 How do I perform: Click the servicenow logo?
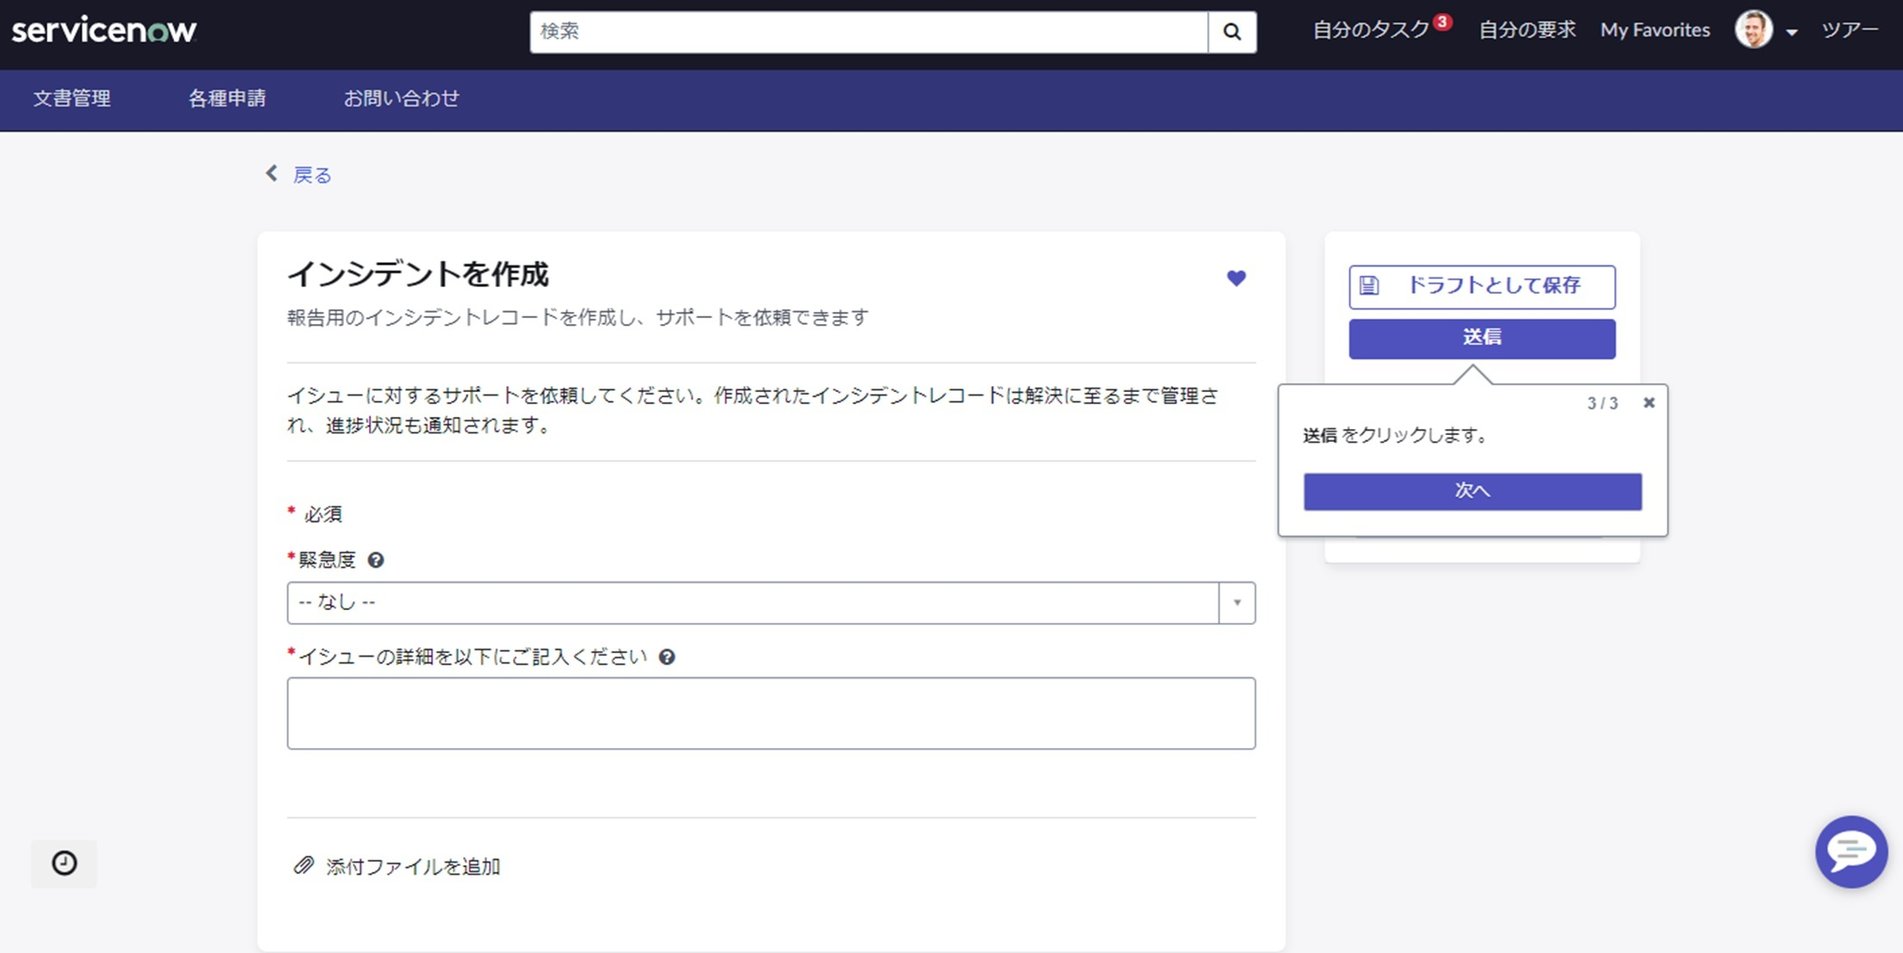point(105,30)
